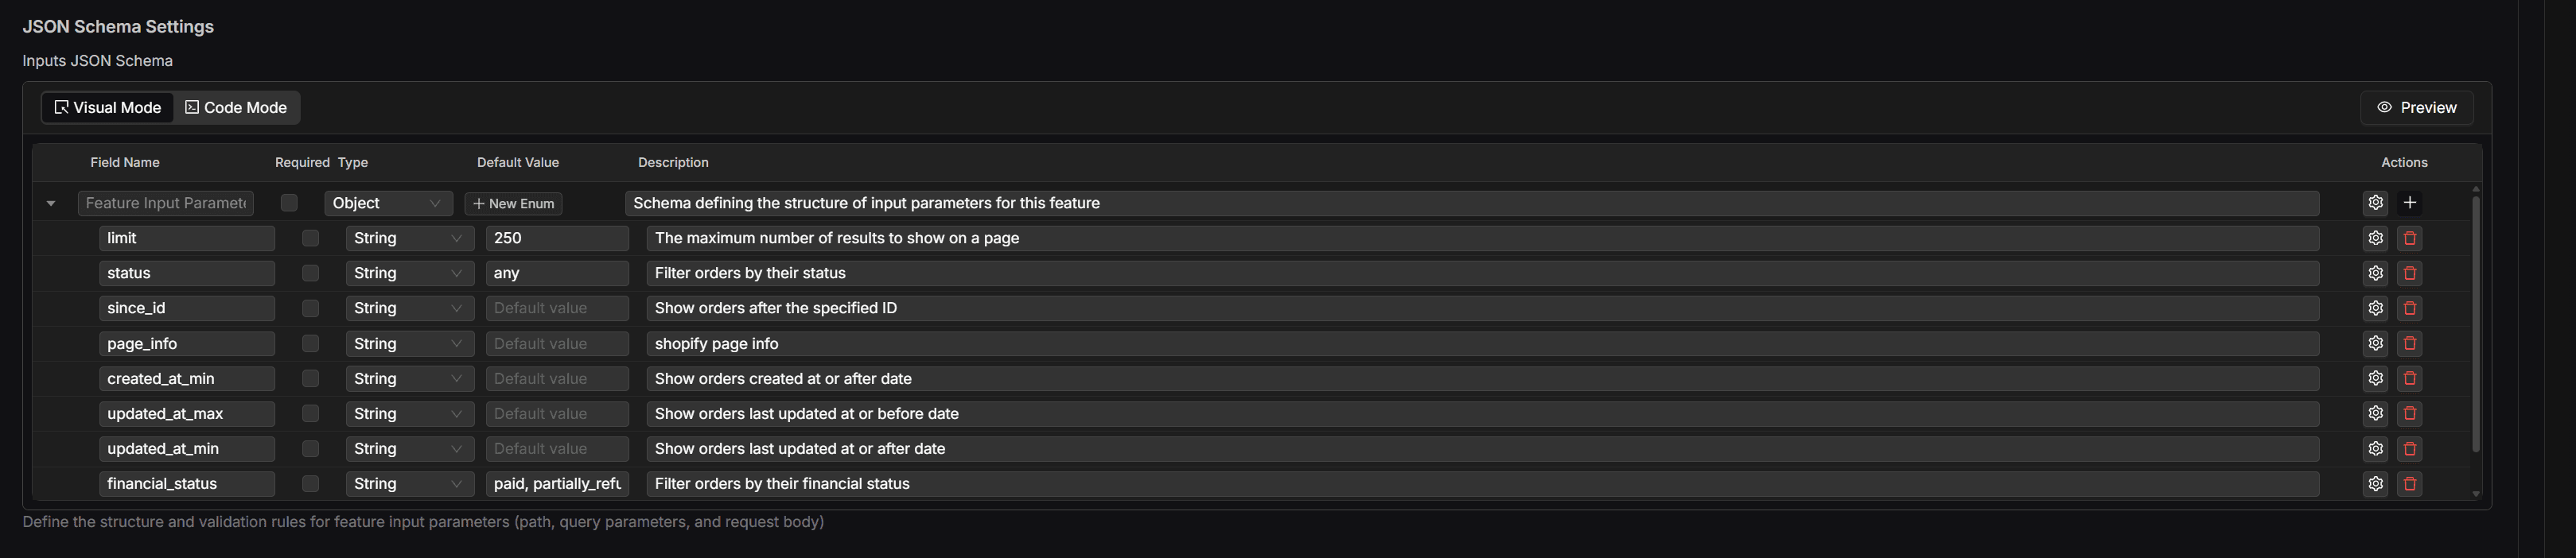The width and height of the screenshot is (2576, 558).
Task: Open the Object type dropdown
Action: click(x=388, y=203)
